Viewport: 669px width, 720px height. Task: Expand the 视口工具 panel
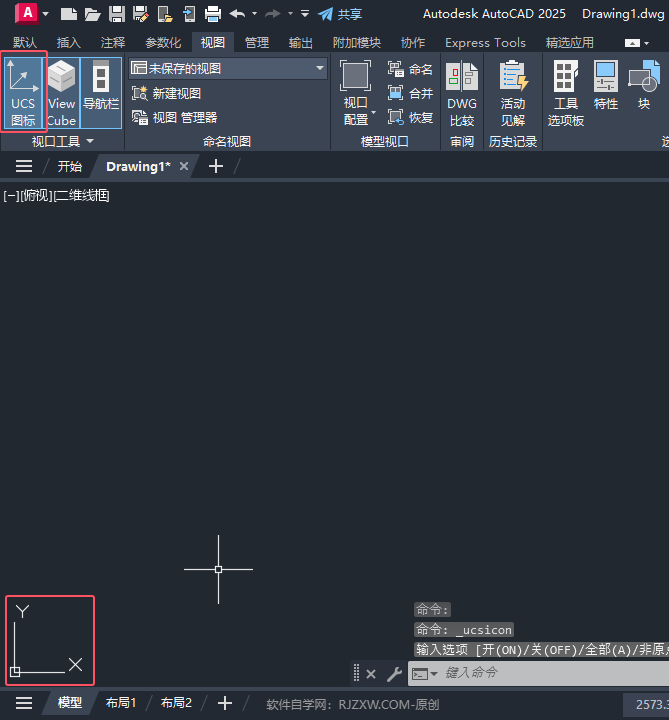tap(62, 141)
